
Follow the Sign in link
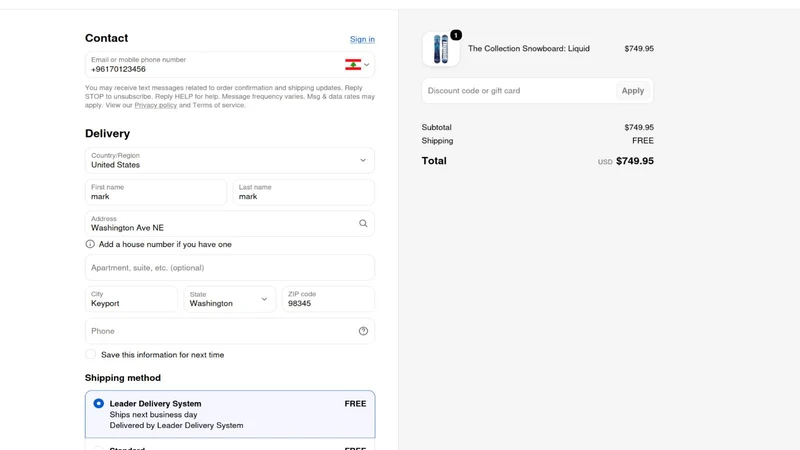[x=362, y=39]
